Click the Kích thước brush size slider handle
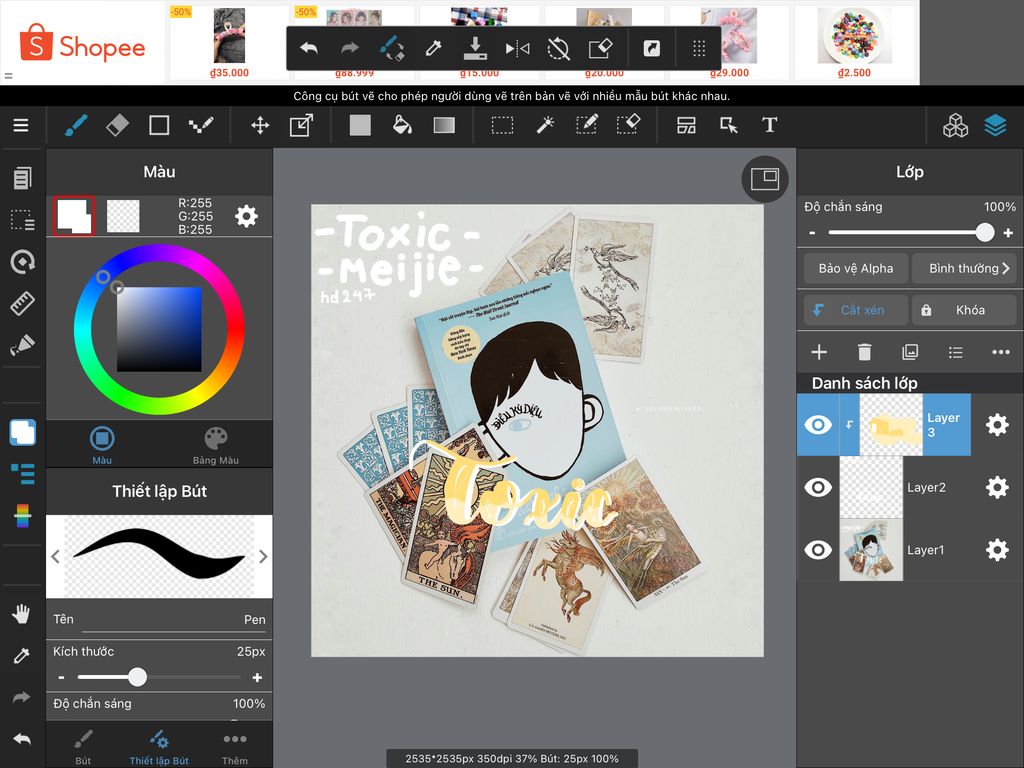The width and height of the screenshot is (1024, 768). [137, 677]
